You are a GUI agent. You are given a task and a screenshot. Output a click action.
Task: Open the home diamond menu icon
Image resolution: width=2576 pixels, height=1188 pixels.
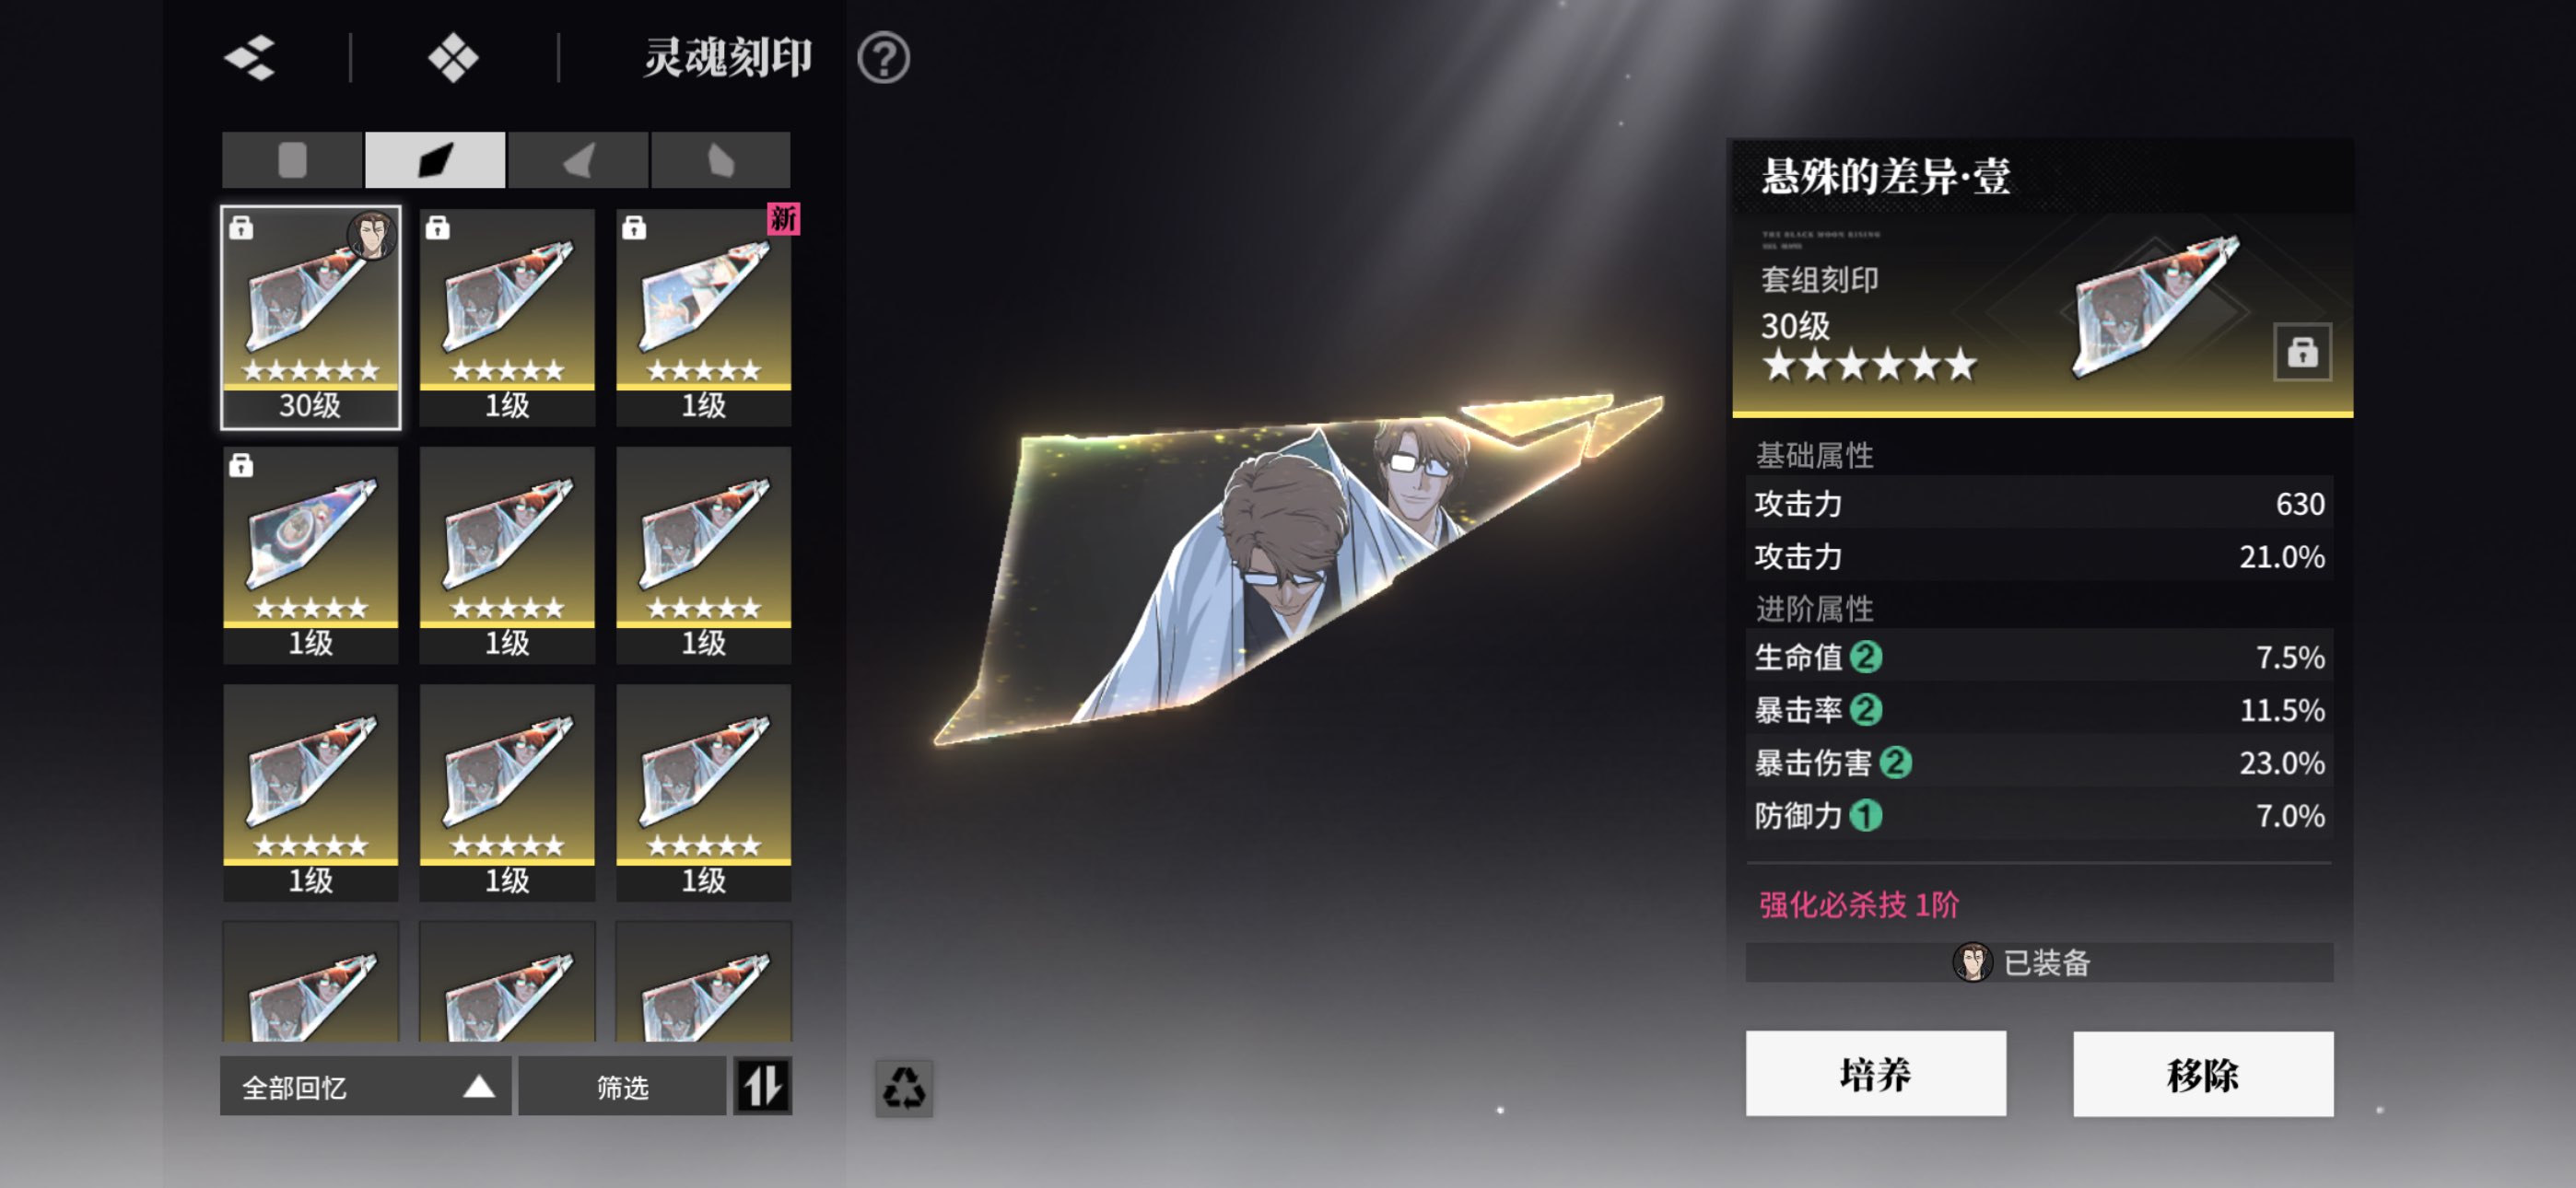coord(453,58)
